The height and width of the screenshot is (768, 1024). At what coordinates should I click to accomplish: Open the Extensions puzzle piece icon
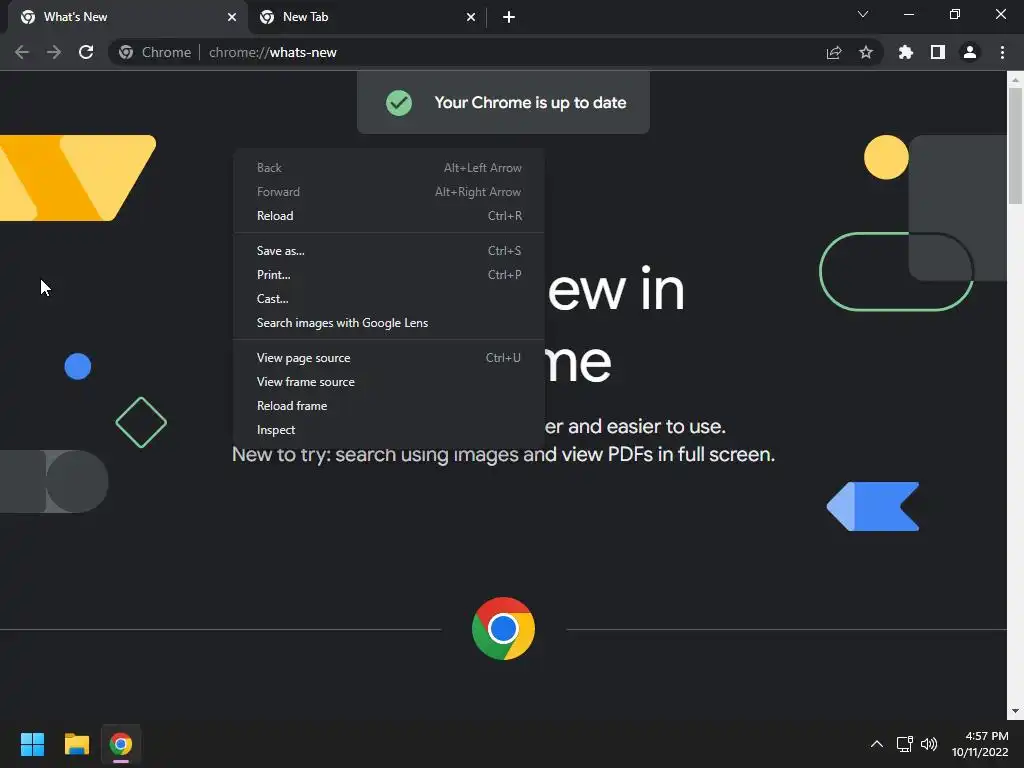906,52
